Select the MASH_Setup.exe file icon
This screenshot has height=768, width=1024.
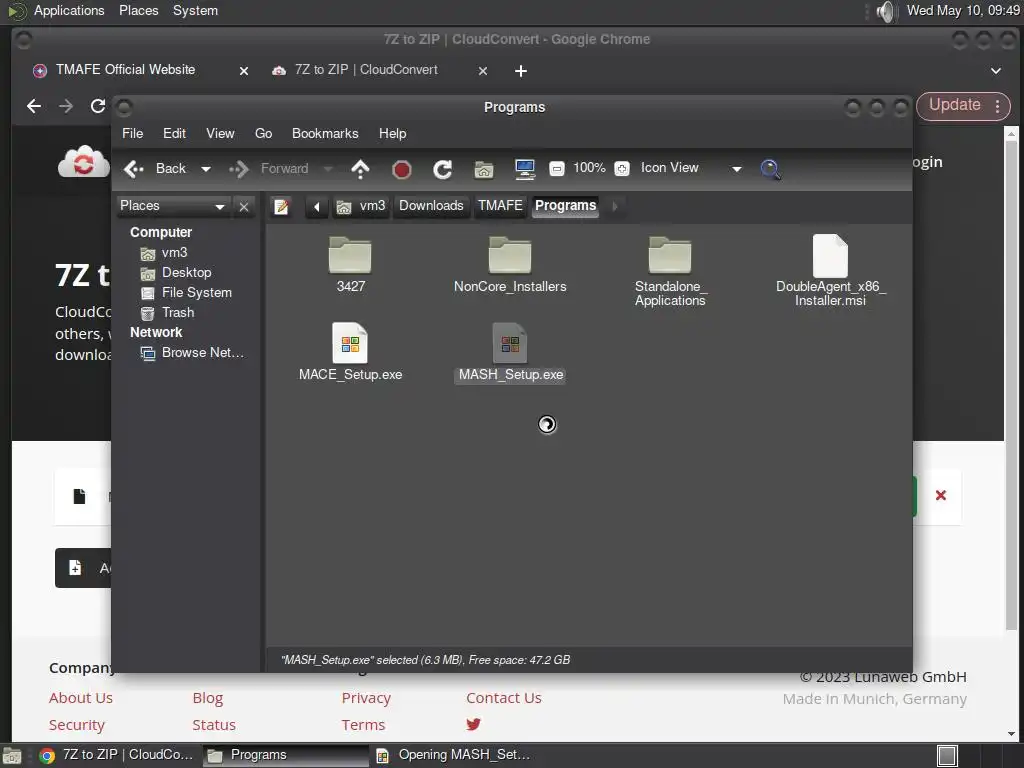coord(510,343)
